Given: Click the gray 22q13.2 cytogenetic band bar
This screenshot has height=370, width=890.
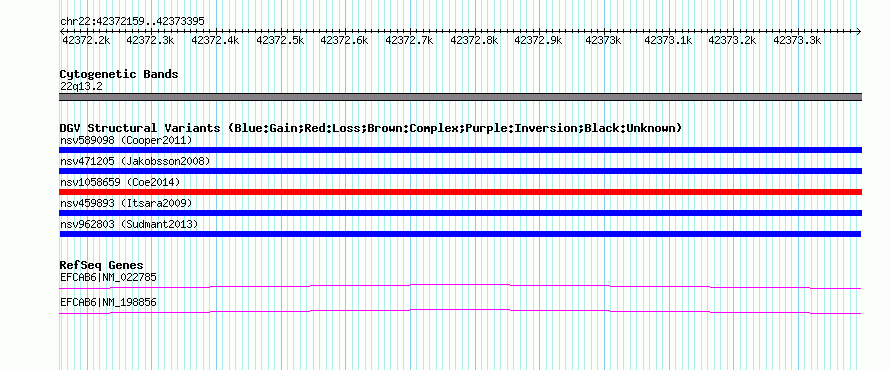Looking at the screenshot, I should coord(460,97).
